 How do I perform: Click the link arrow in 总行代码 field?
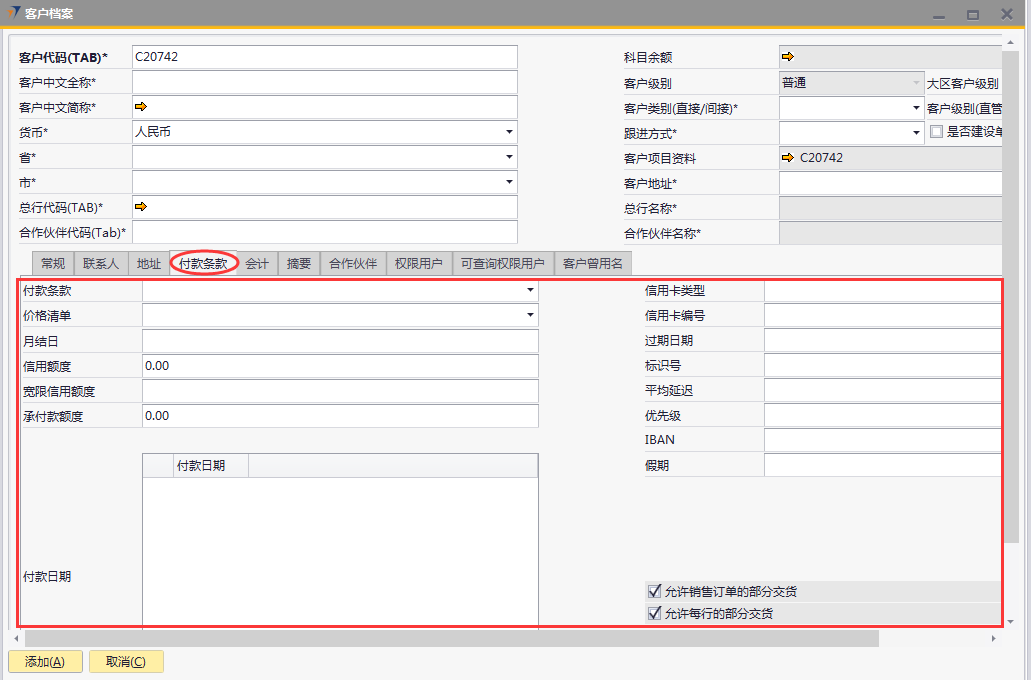tap(140, 206)
